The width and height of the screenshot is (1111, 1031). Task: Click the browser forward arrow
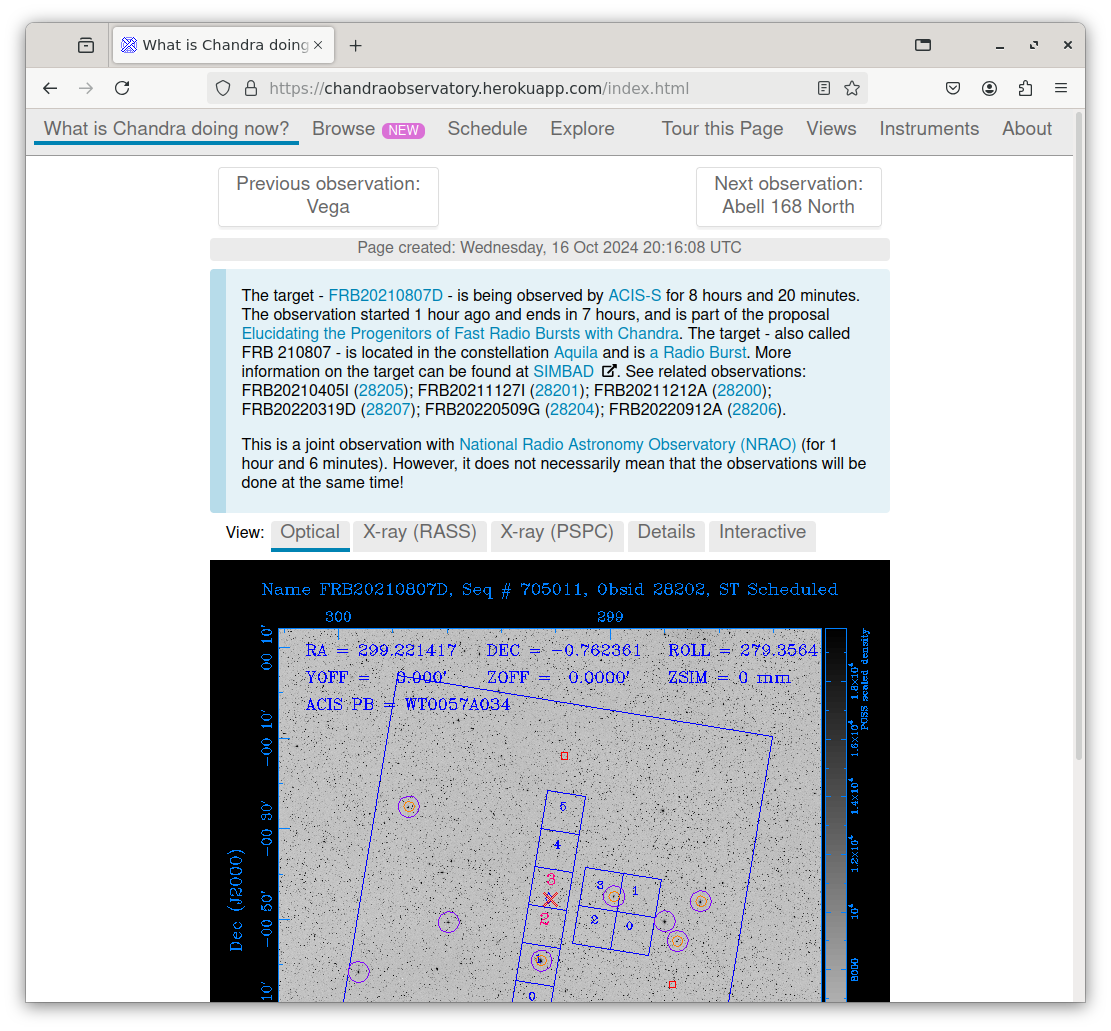click(86, 89)
